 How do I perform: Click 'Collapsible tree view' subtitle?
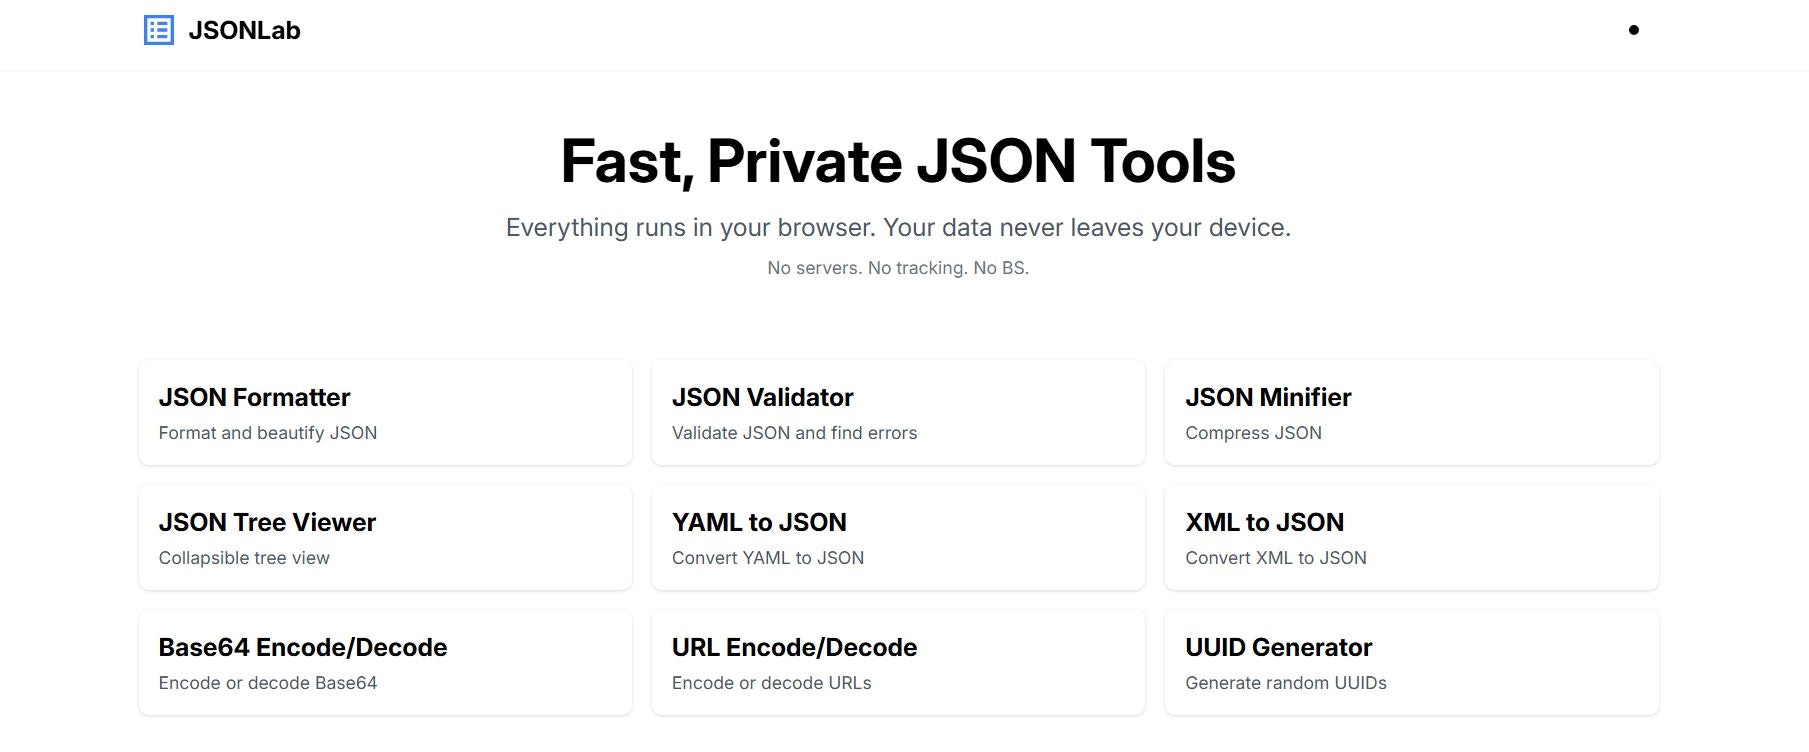tap(244, 558)
